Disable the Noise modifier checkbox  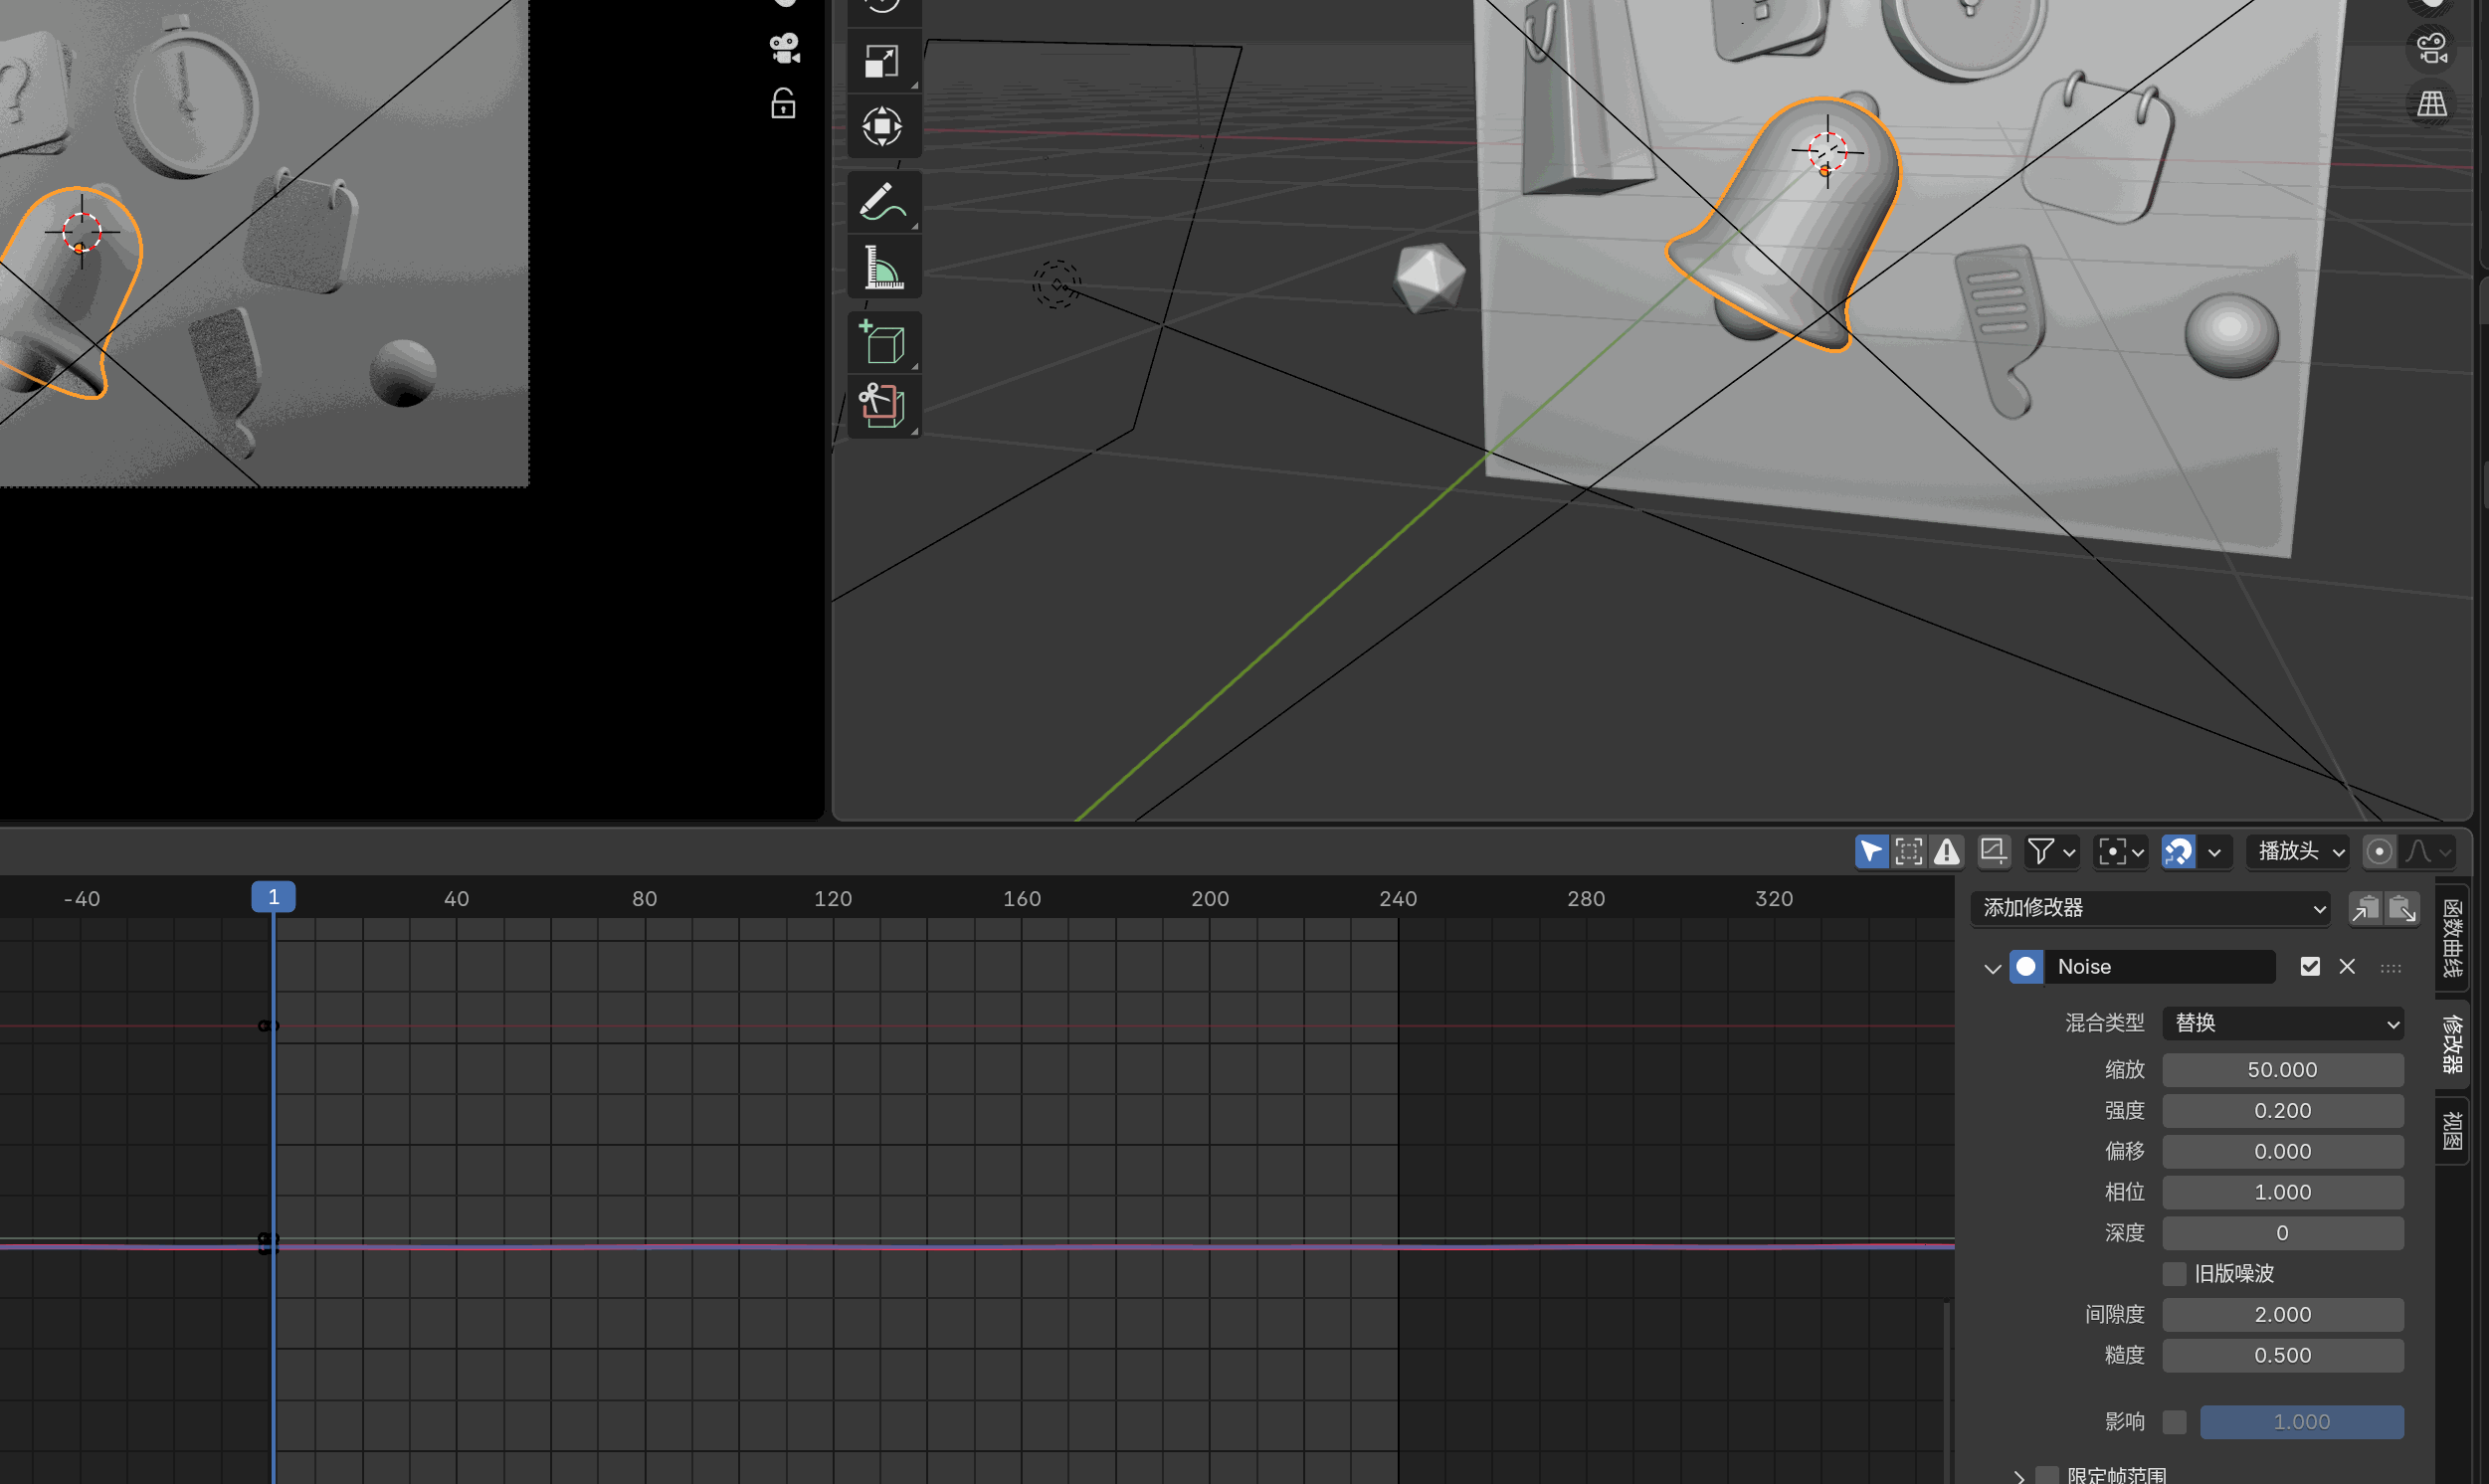pyautogui.click(x=2310, y=966)
